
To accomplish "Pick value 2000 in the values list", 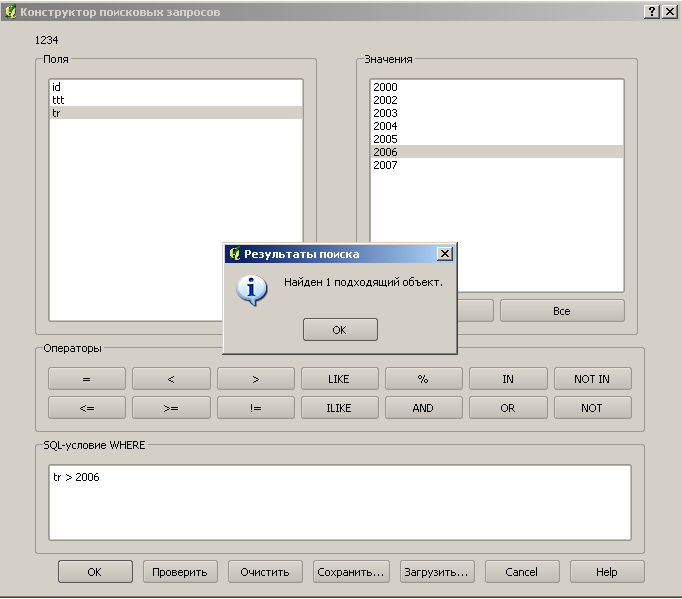I will click(497, 87).
